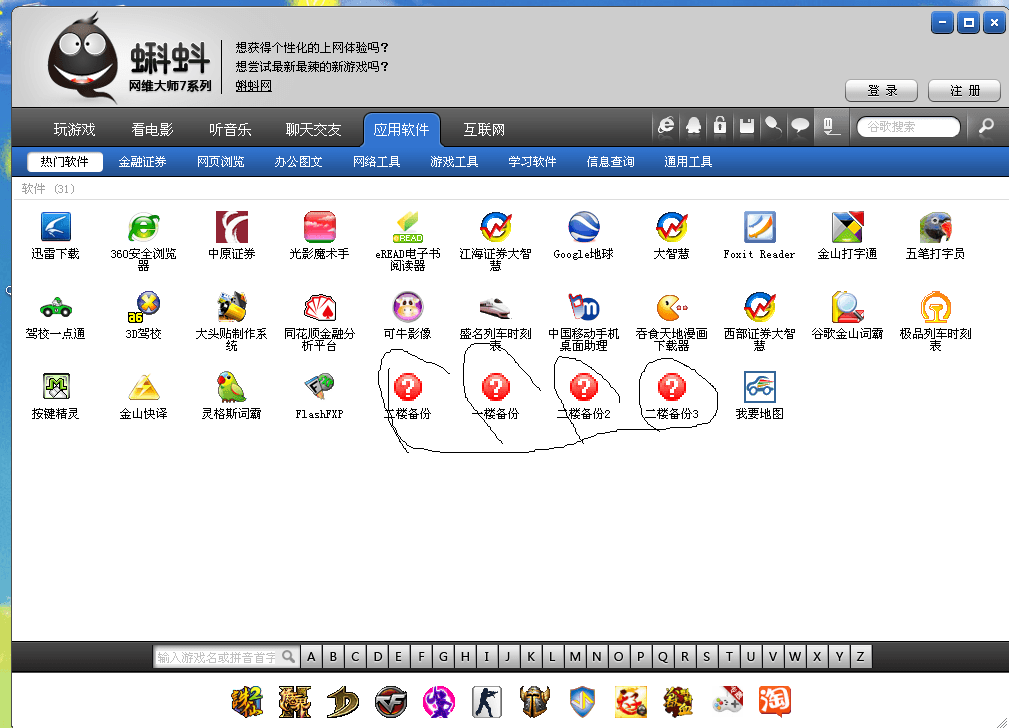
Task: Open the FlashFXP application icon
Action: [320, 387]
